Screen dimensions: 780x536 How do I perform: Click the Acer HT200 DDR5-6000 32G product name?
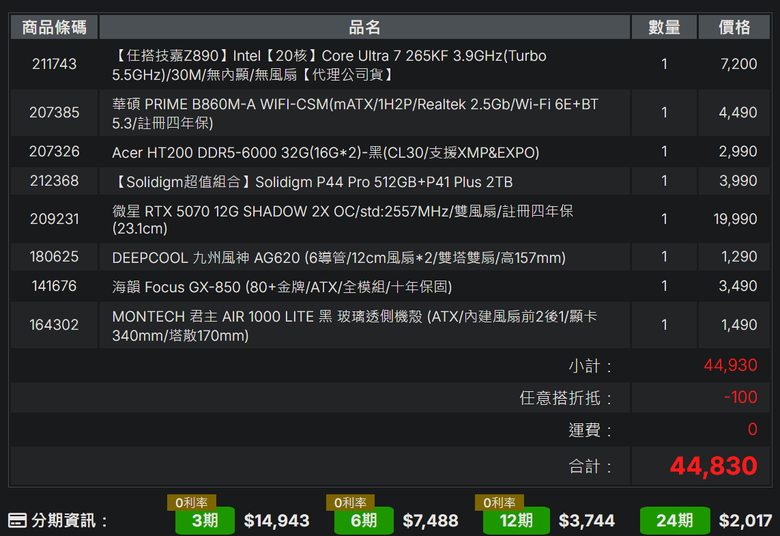point(326,152)
